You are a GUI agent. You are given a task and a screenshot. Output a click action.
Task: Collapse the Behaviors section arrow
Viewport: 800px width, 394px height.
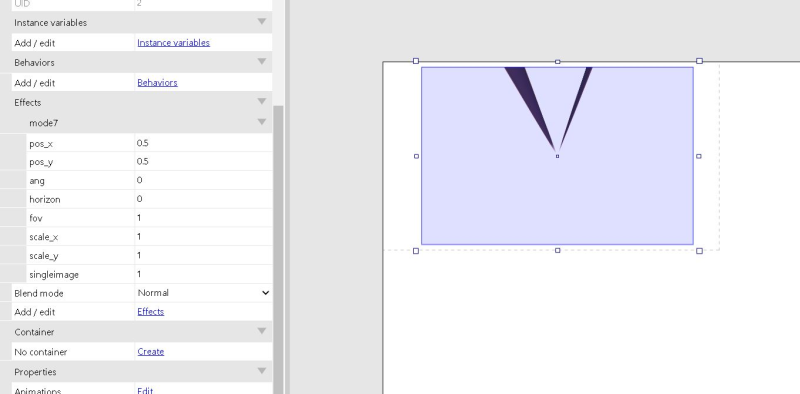pos(262,62)
